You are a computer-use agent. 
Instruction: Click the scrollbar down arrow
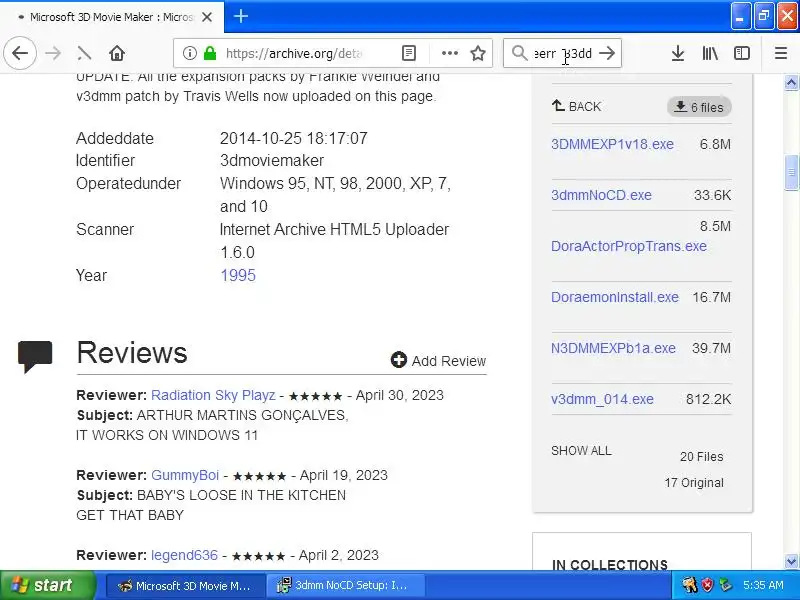pos(791,561)
